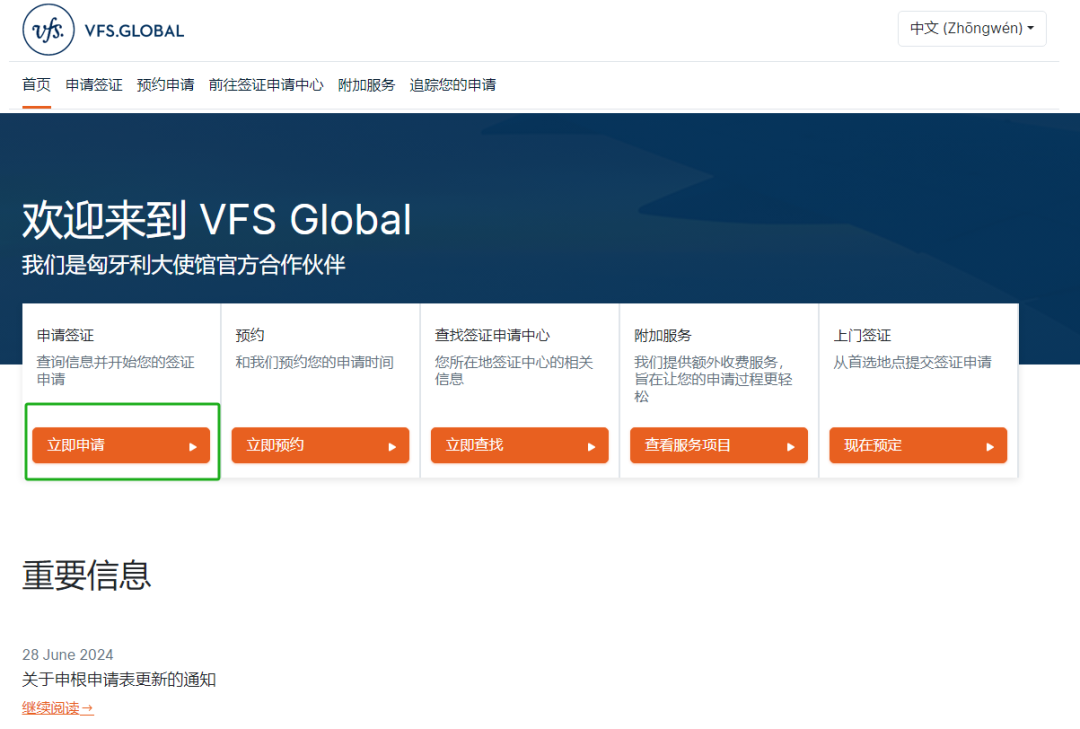Click the 查看服务项目 button

click(719, 445)
